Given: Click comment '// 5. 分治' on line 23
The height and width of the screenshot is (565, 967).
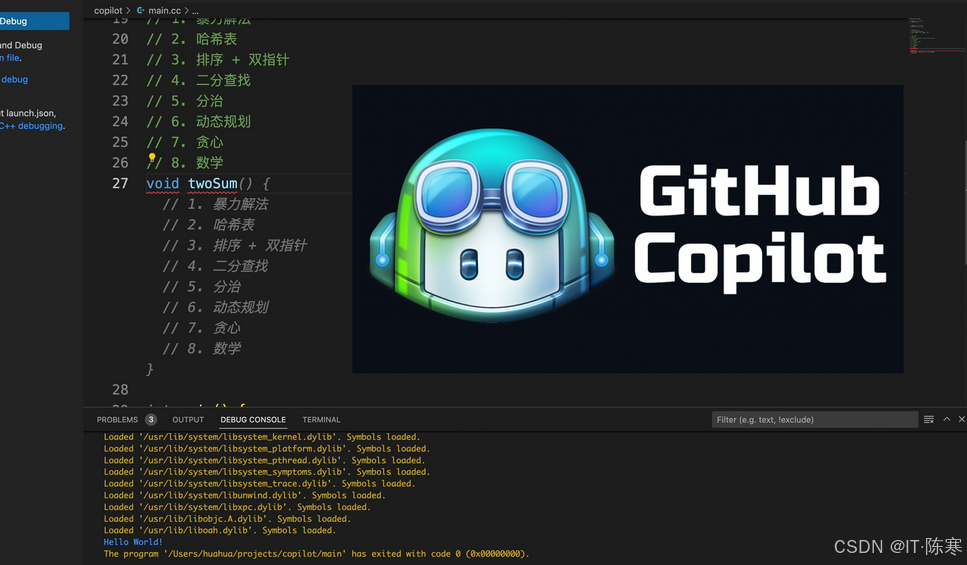Looking at the screenshot, I should pos(185,101).
